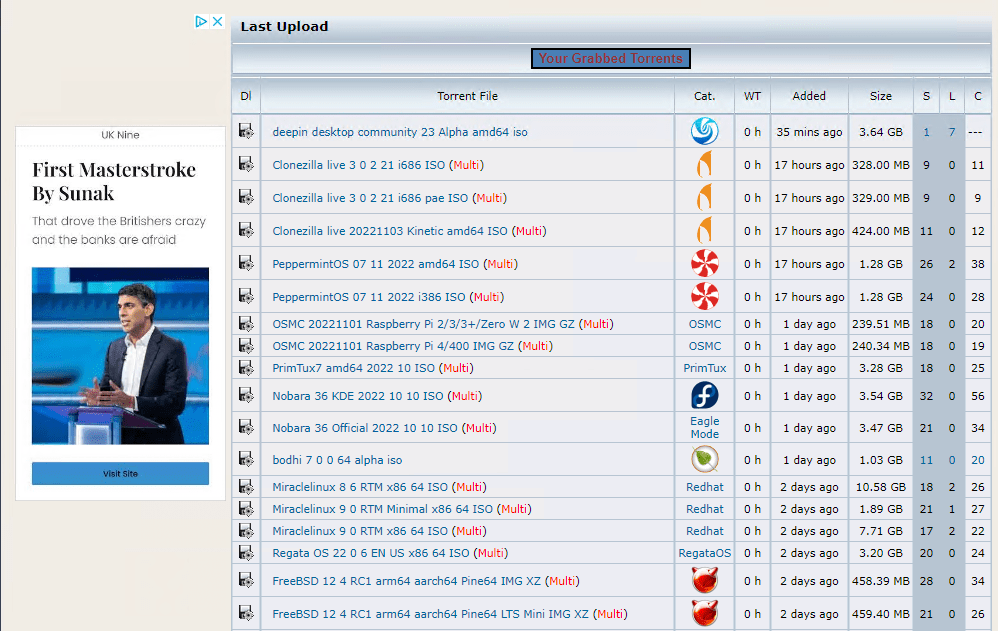Open Peppermint category icon in amd64 row
Viewport: 998px width, 631px height.
pos(705,263)
